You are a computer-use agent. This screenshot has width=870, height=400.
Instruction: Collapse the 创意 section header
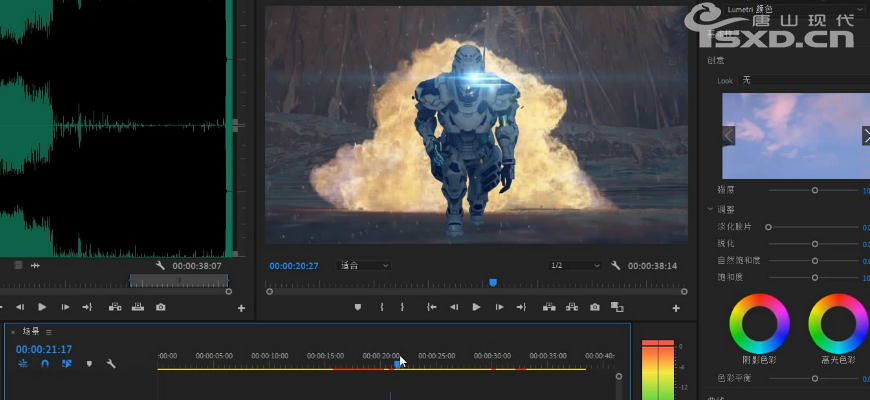coord(716,60)
